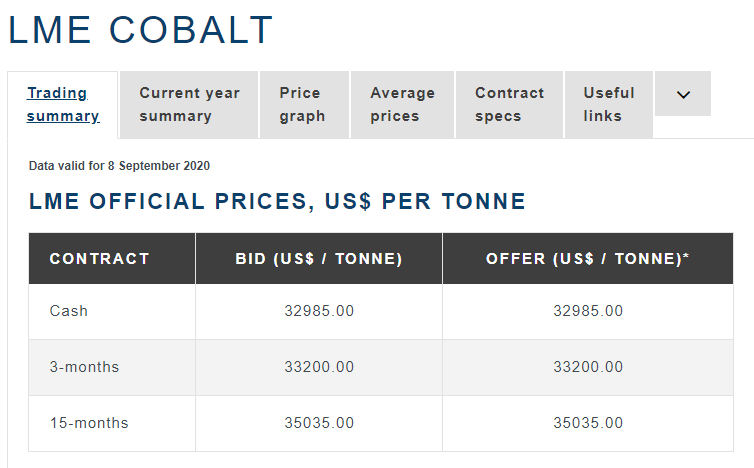The image size is (754, 468).
Task: Select the Average prices tab
Action: click(402, 104)
